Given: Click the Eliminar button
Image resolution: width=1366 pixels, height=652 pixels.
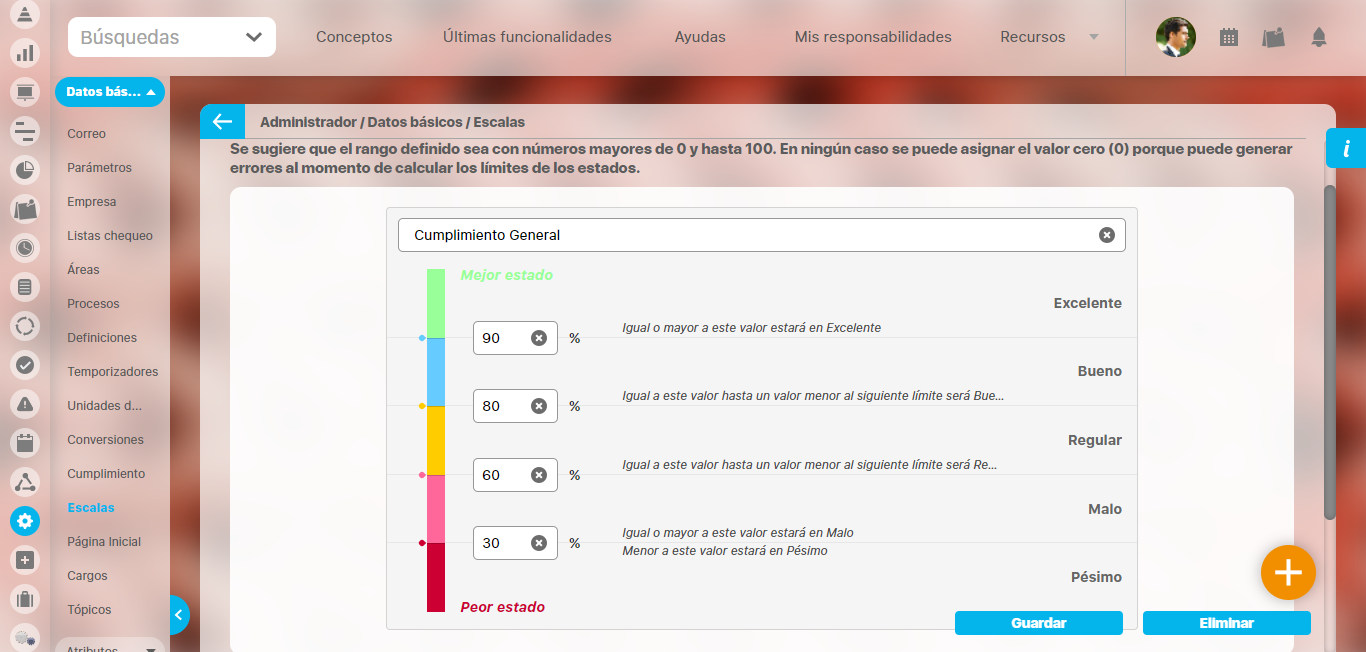Looking at the screenshot, I should tap(1226, 623).
